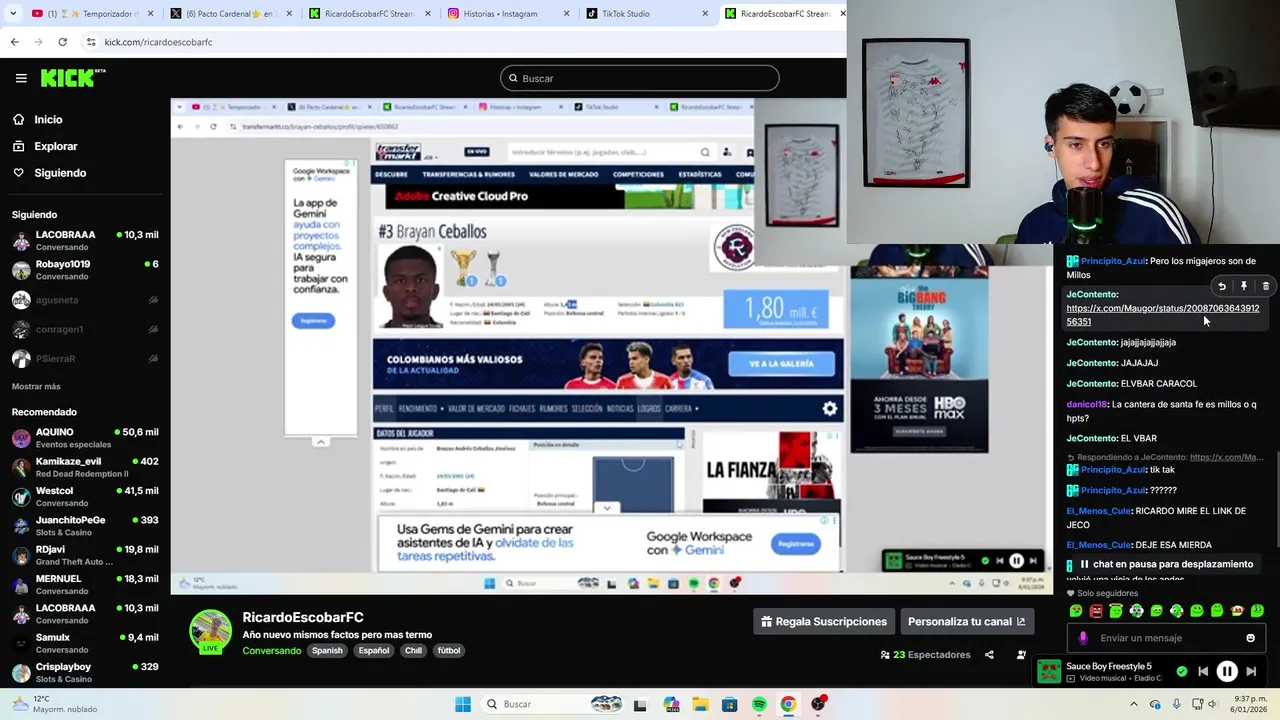Click the reply icon on chat message
Screen dimensions: 1280x720
point(1222,286)
